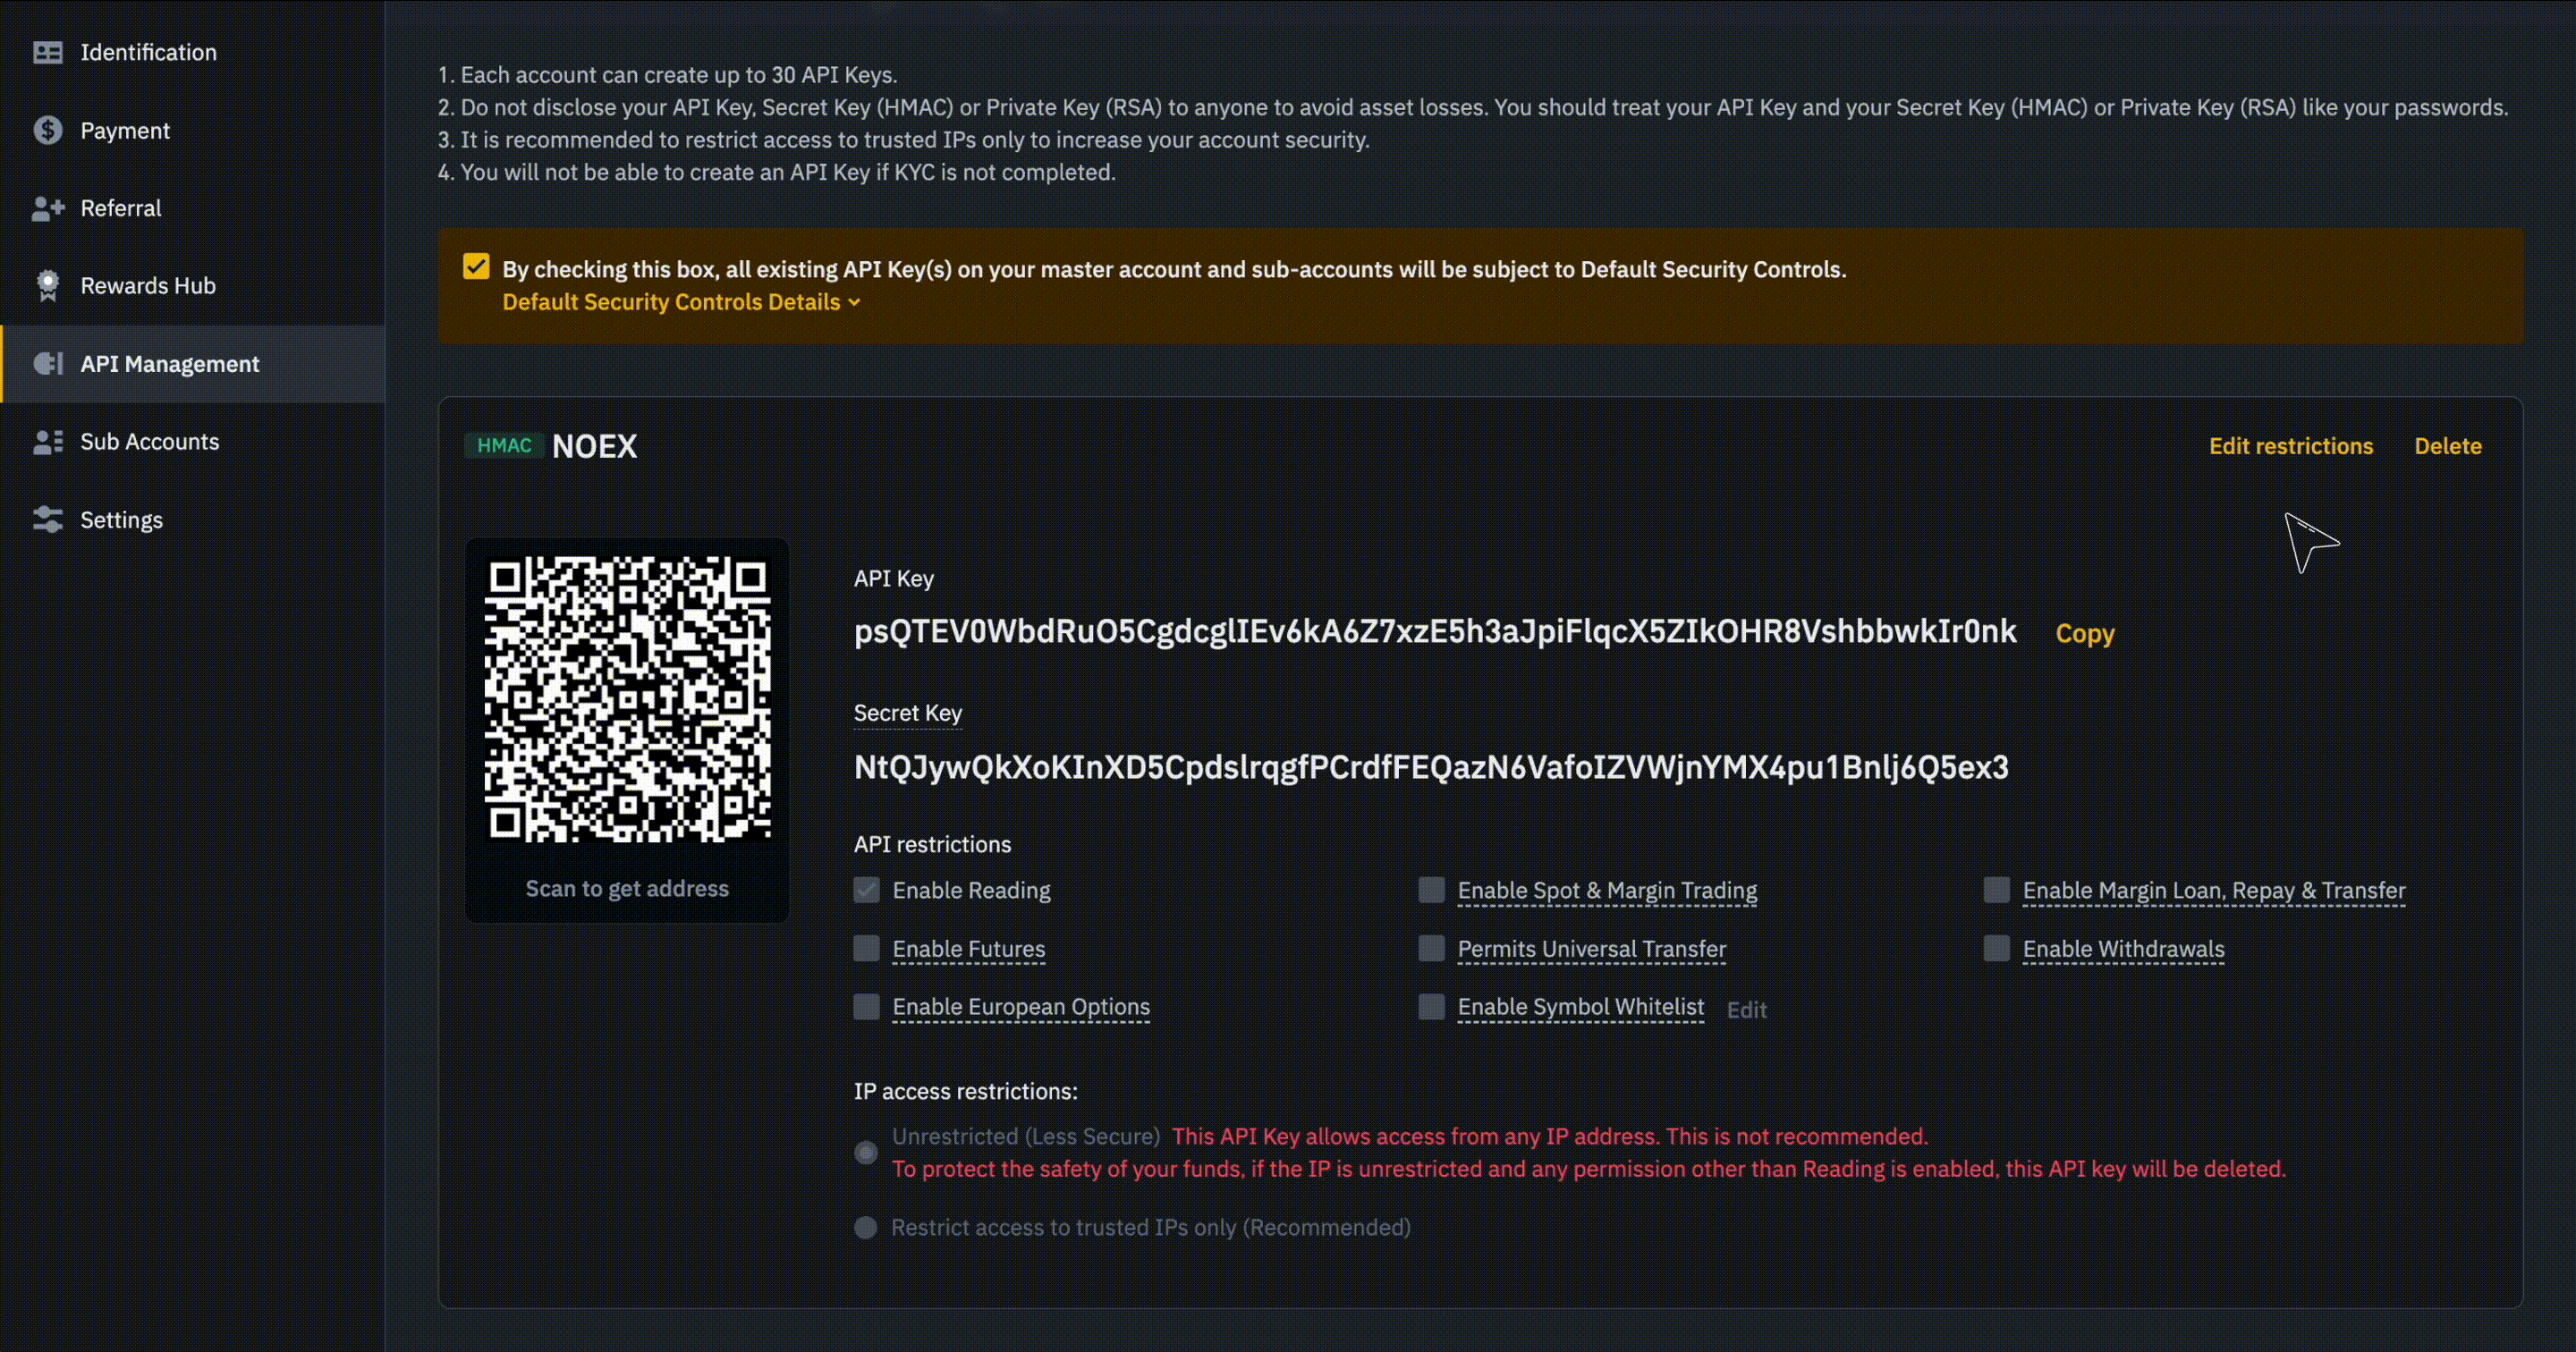This screenshot has height=1352, width=2576.
Task: Select Restrict access to trusted IPs radio
Action: tap(866, 1227)
